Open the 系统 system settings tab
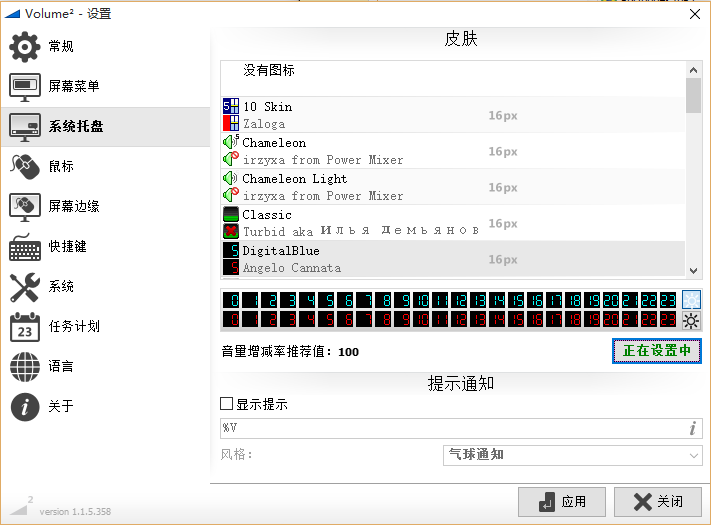This screenshot has width=711, height=525. (x=60, y=286)
